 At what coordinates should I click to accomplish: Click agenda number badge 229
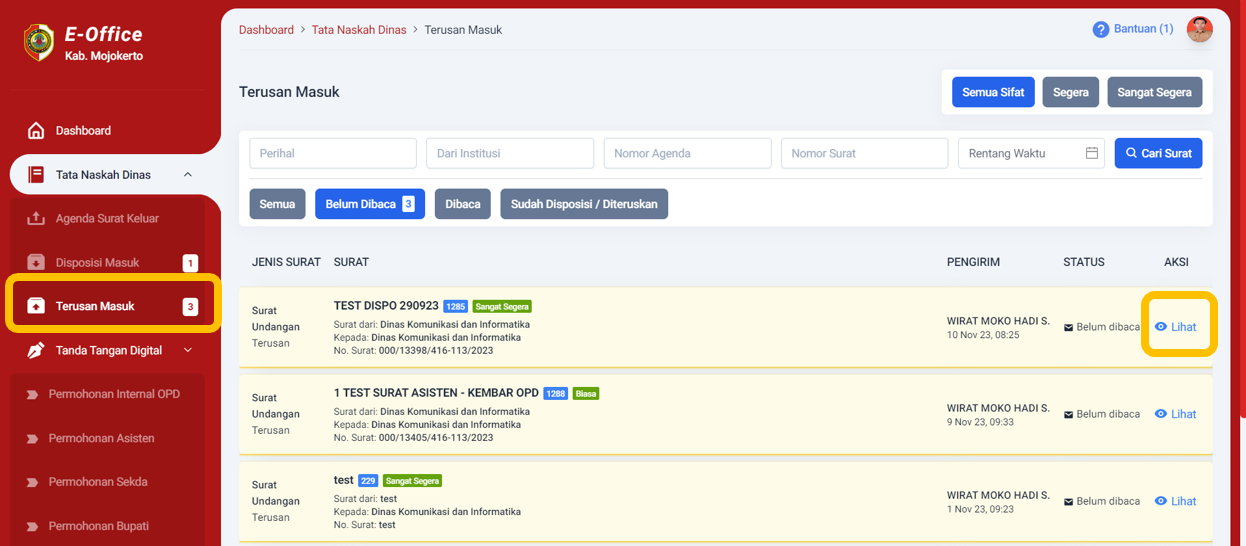[x=368, y=481]
